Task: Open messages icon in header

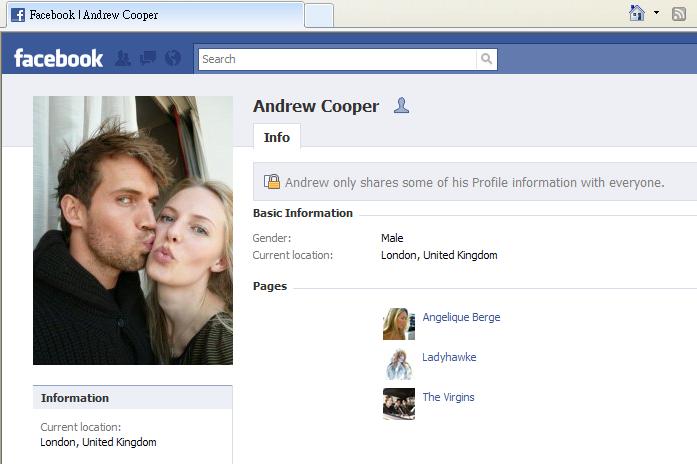Action: (x=148, y=58)
